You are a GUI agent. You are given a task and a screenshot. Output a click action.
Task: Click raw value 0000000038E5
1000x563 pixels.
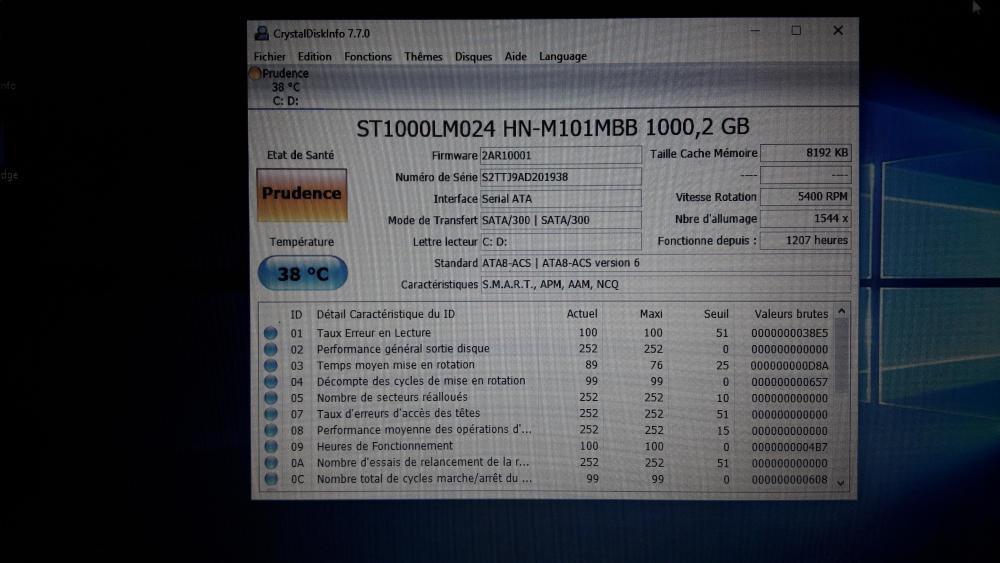click(x=790, y=333)
